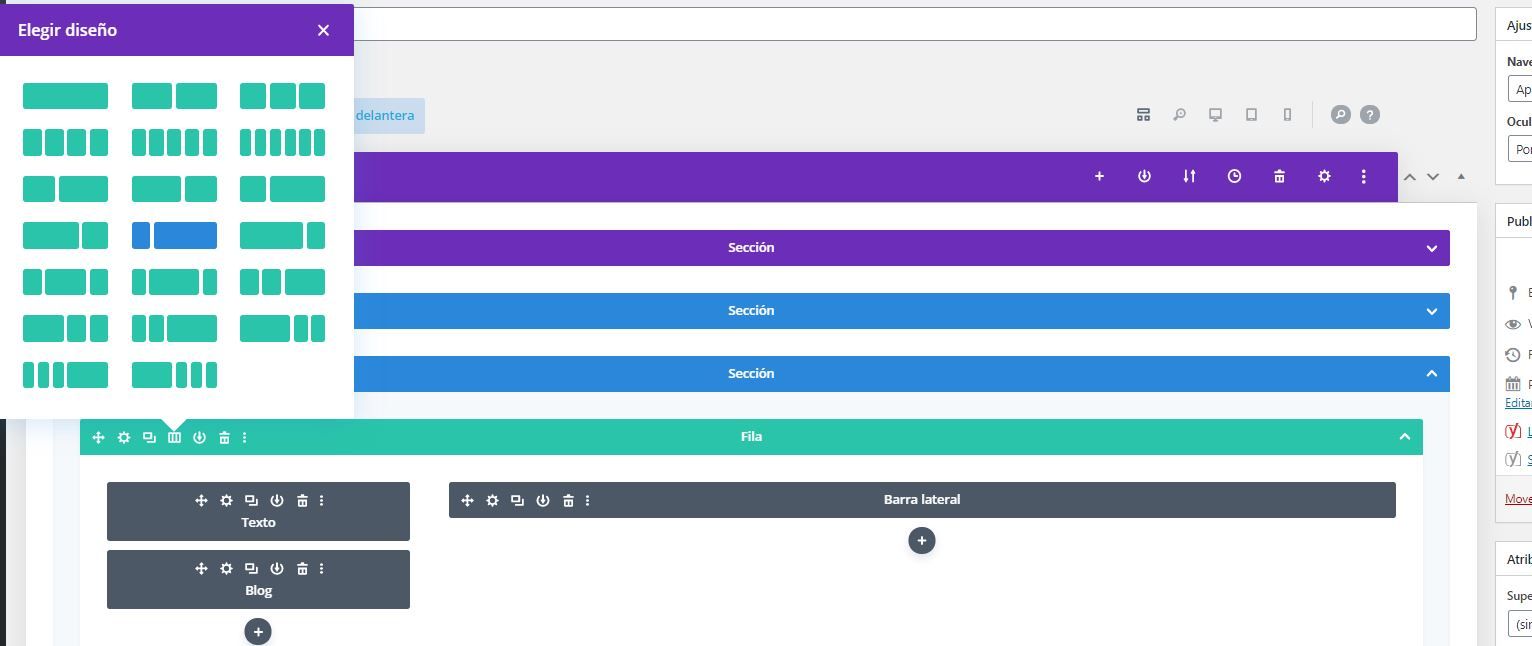This screenshot has width=1532, height=646.
Task: Switch to desktop preview mode
Action: click(x=1215, y=115)
